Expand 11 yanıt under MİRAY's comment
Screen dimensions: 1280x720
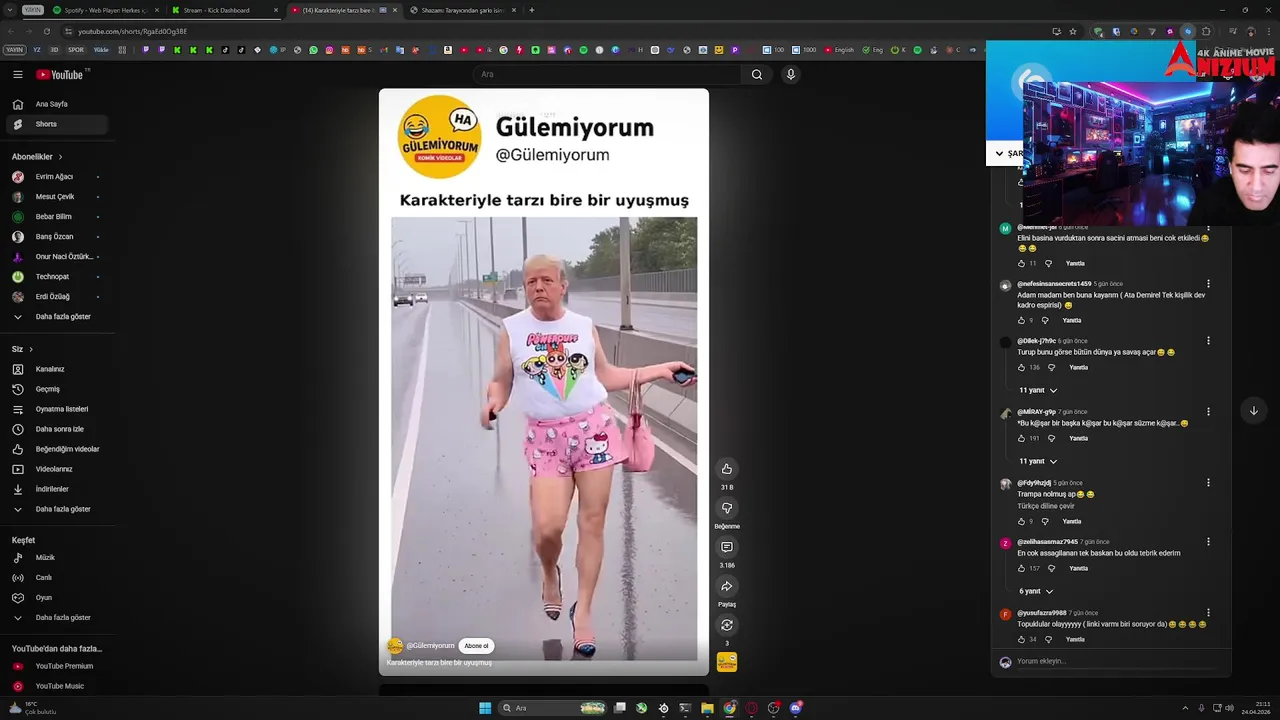click(1037, 461)
